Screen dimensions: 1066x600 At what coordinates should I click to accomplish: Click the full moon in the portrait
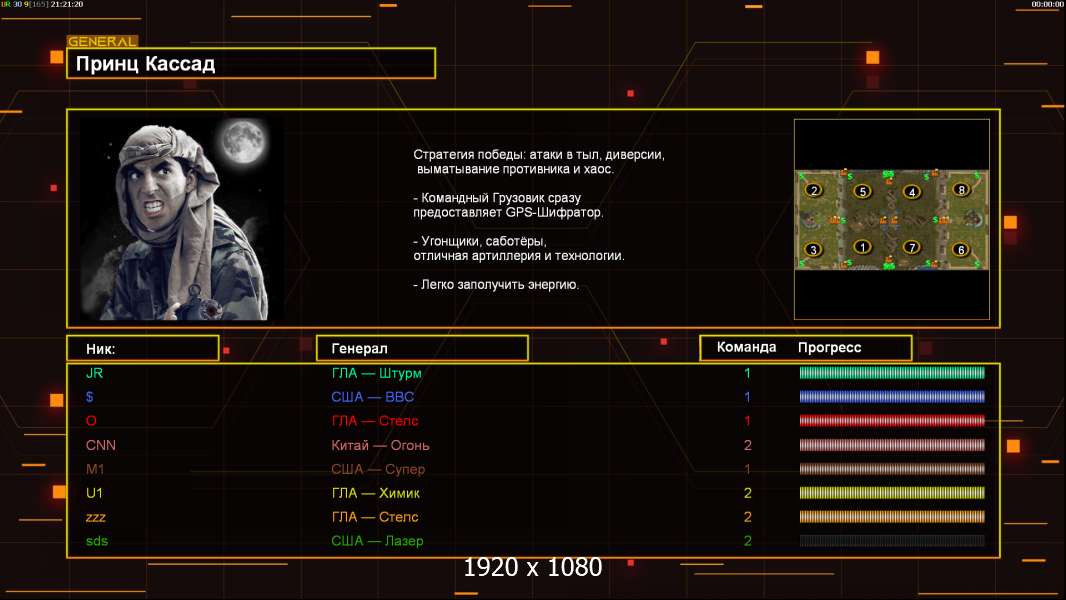(243, 141)
